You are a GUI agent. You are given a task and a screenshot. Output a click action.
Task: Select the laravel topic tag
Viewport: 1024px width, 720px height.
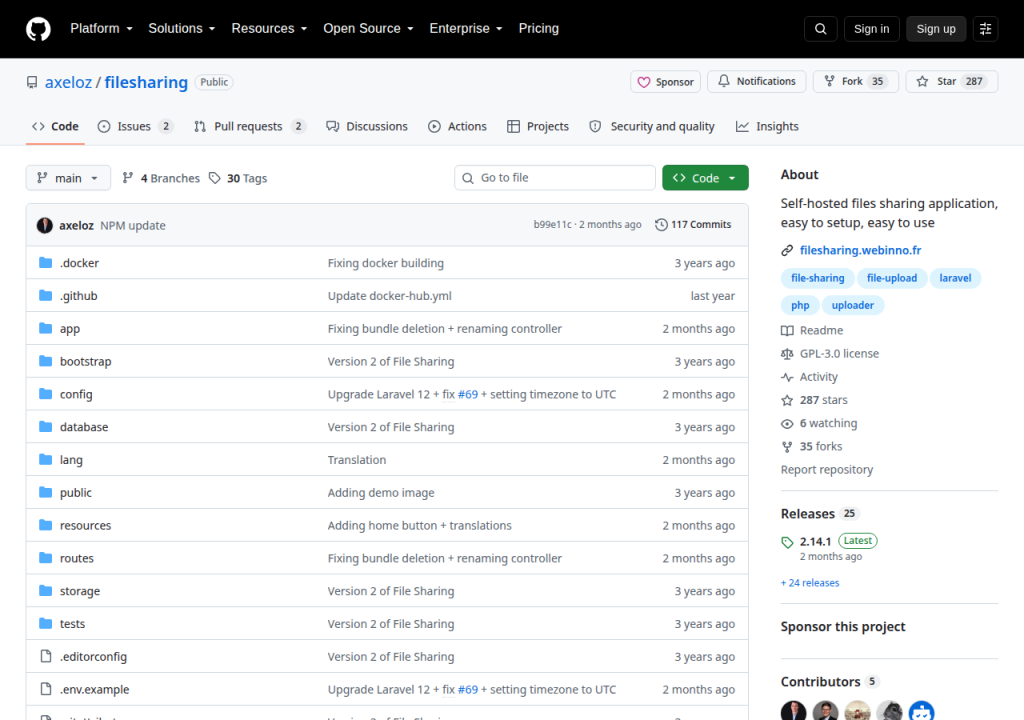(x=955, y=278)
